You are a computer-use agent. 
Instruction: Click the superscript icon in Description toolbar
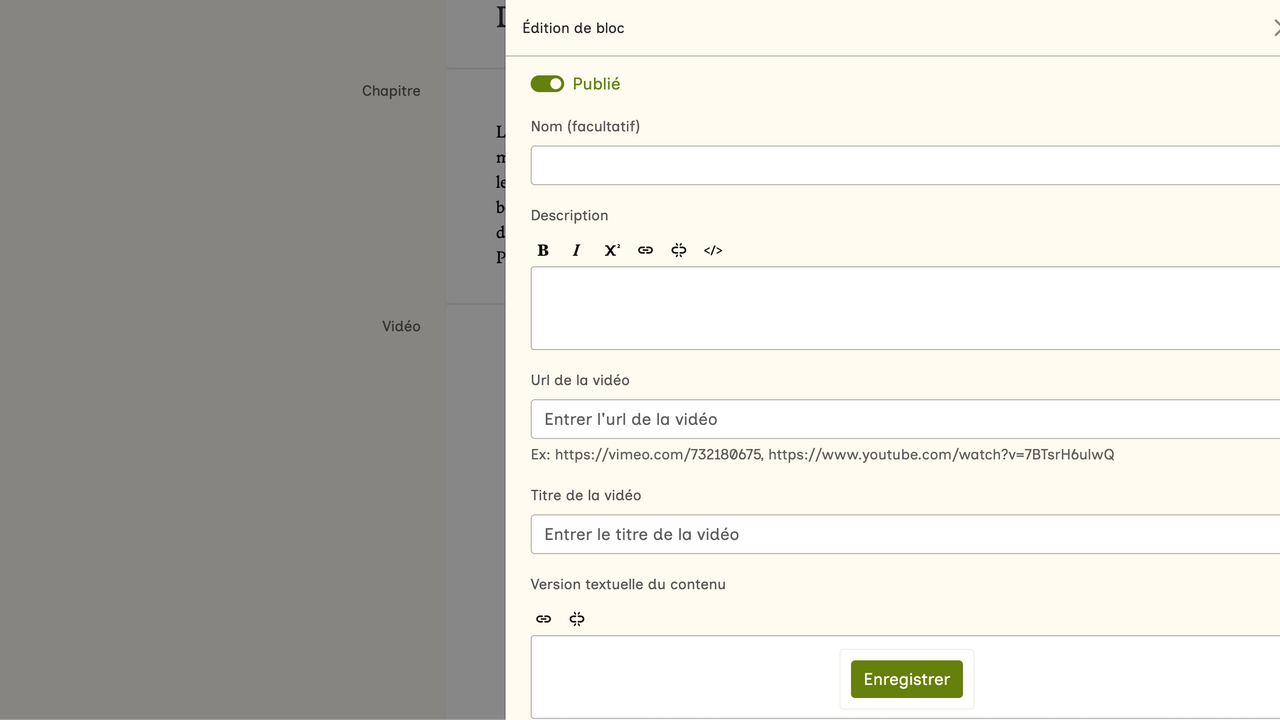coord(611,250)
